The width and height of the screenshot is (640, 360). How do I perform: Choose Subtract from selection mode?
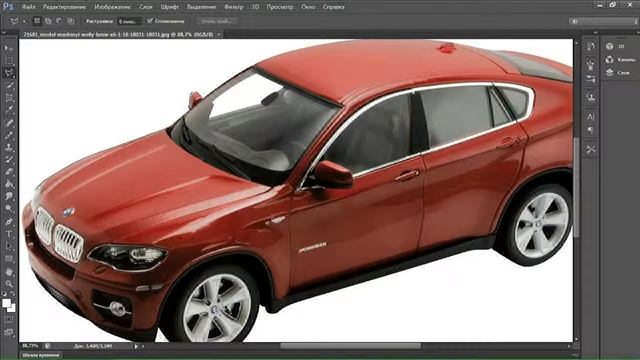tap(59, 21)
